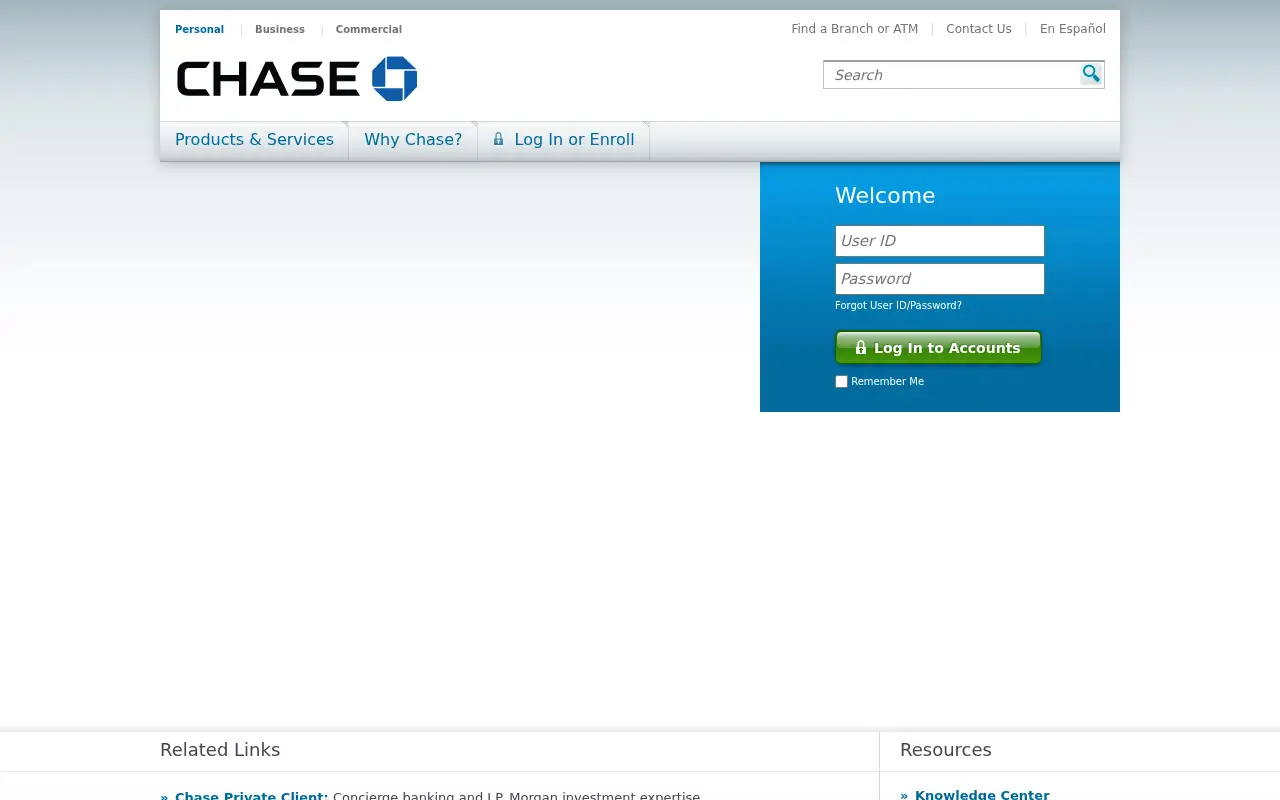Open the Why Chase? menu

pyautogui.click(x=413, y=140)
